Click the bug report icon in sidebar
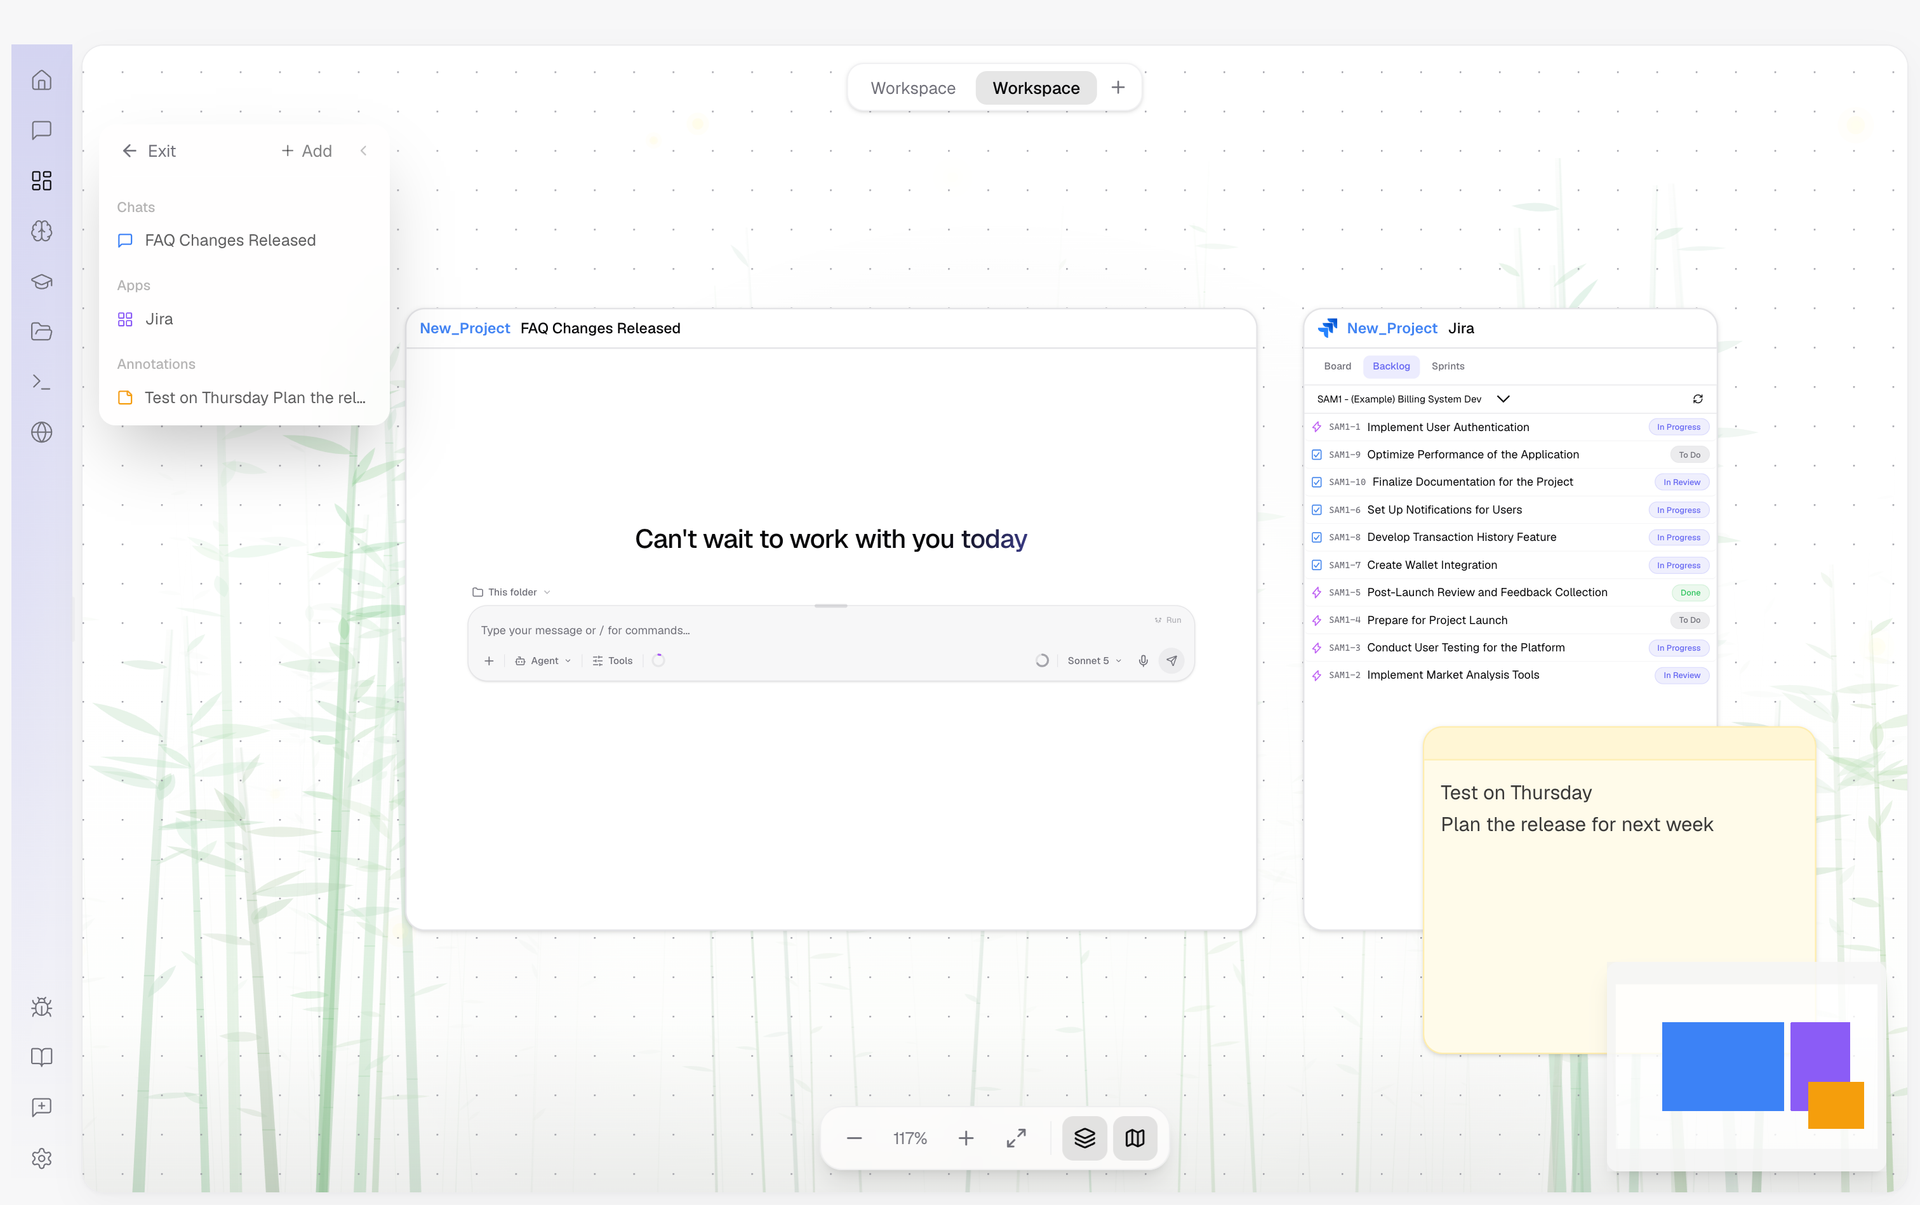1920x1205 pixels. (x=41, y=1007)
